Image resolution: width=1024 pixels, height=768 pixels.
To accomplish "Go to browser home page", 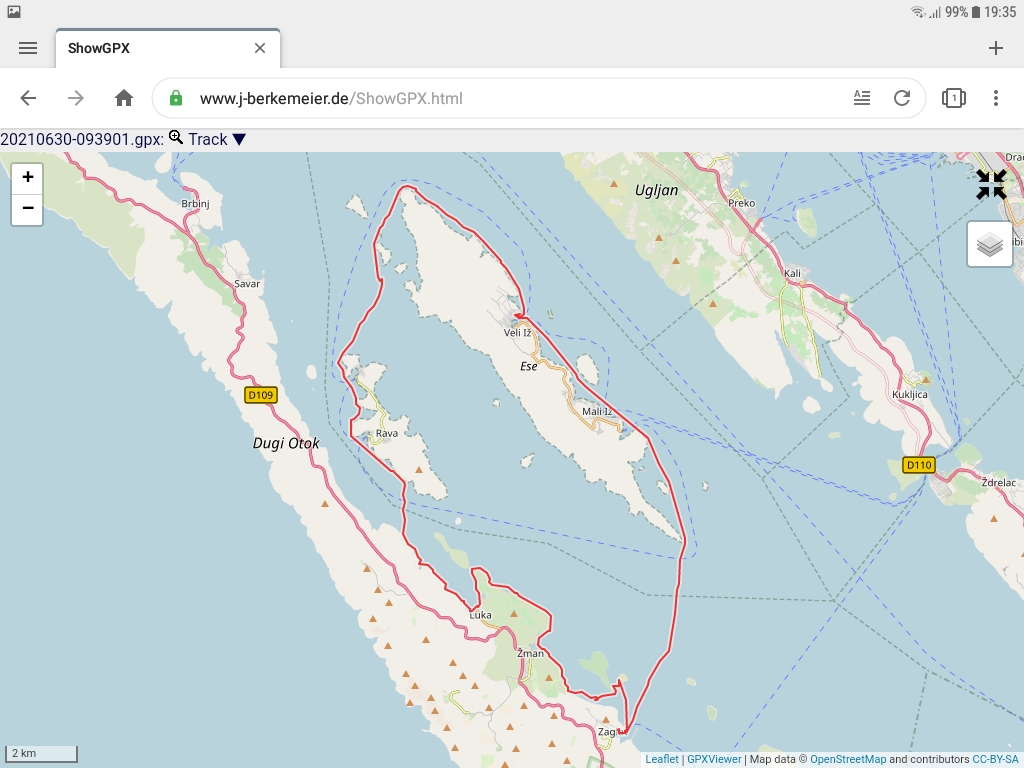I will (x=123, y=98).
